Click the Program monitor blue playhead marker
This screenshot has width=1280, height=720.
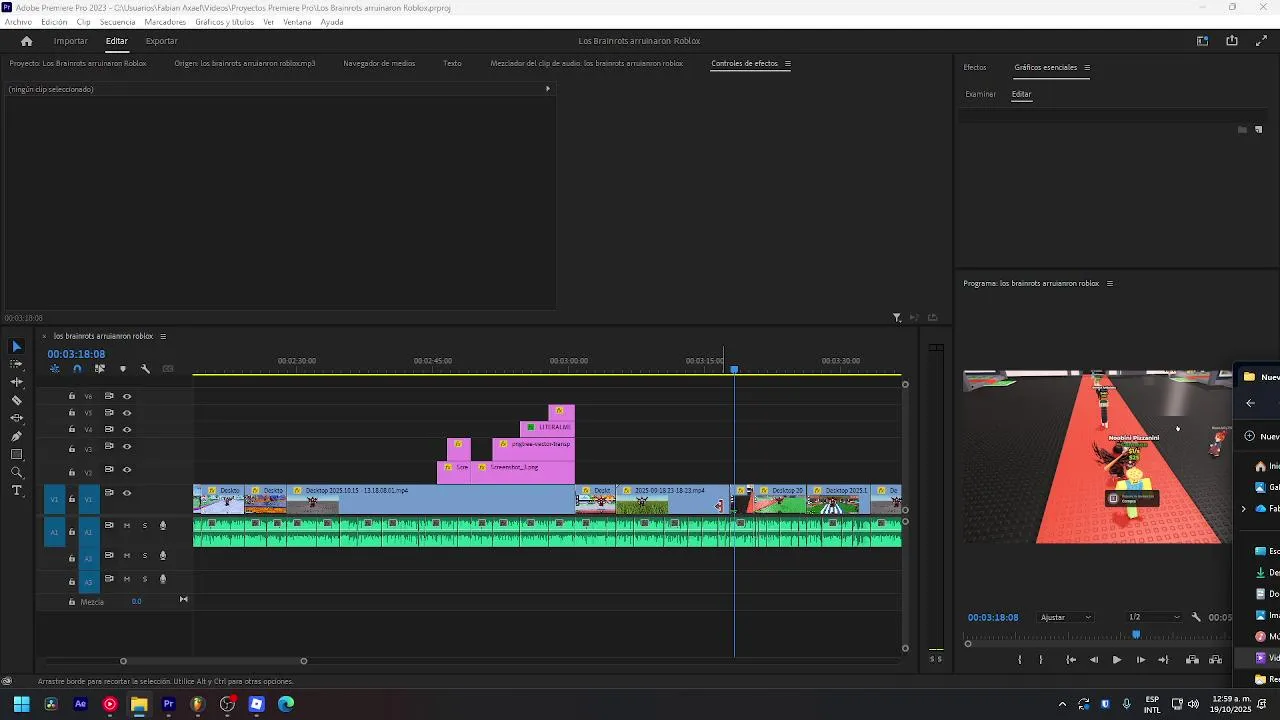(1136, 634)
